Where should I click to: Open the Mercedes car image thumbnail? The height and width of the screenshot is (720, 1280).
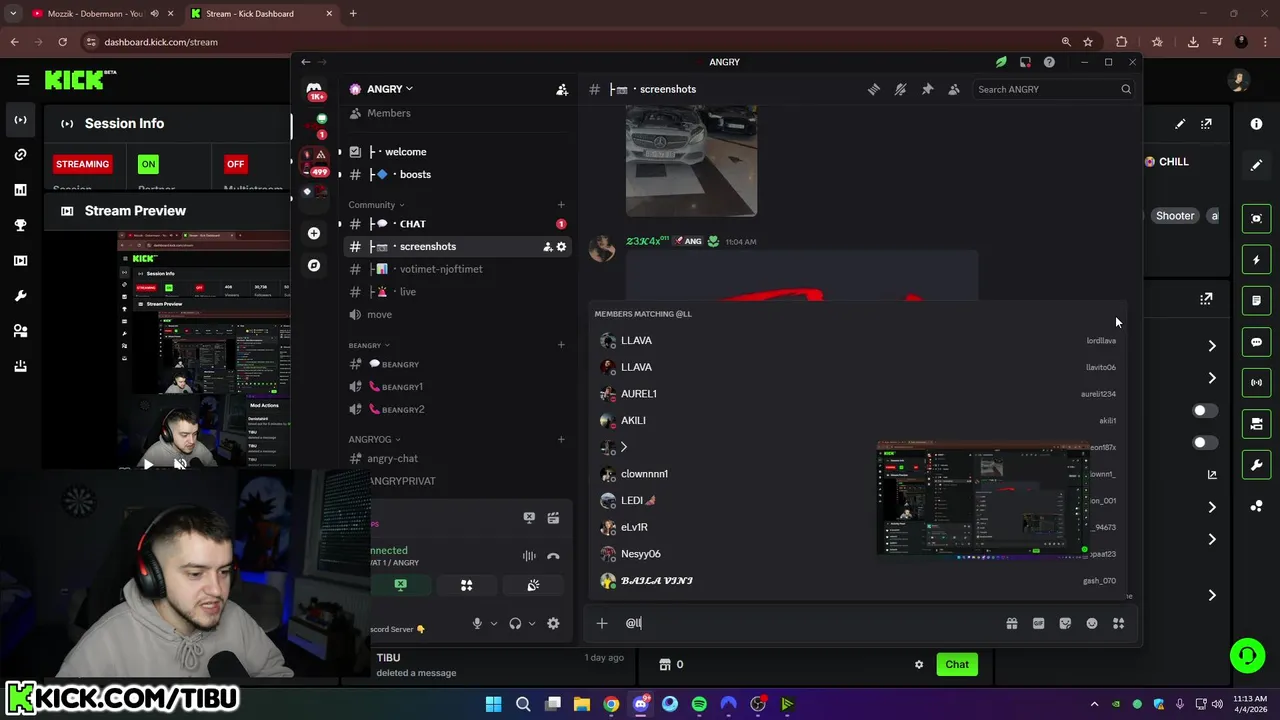(x=691, y=160)
